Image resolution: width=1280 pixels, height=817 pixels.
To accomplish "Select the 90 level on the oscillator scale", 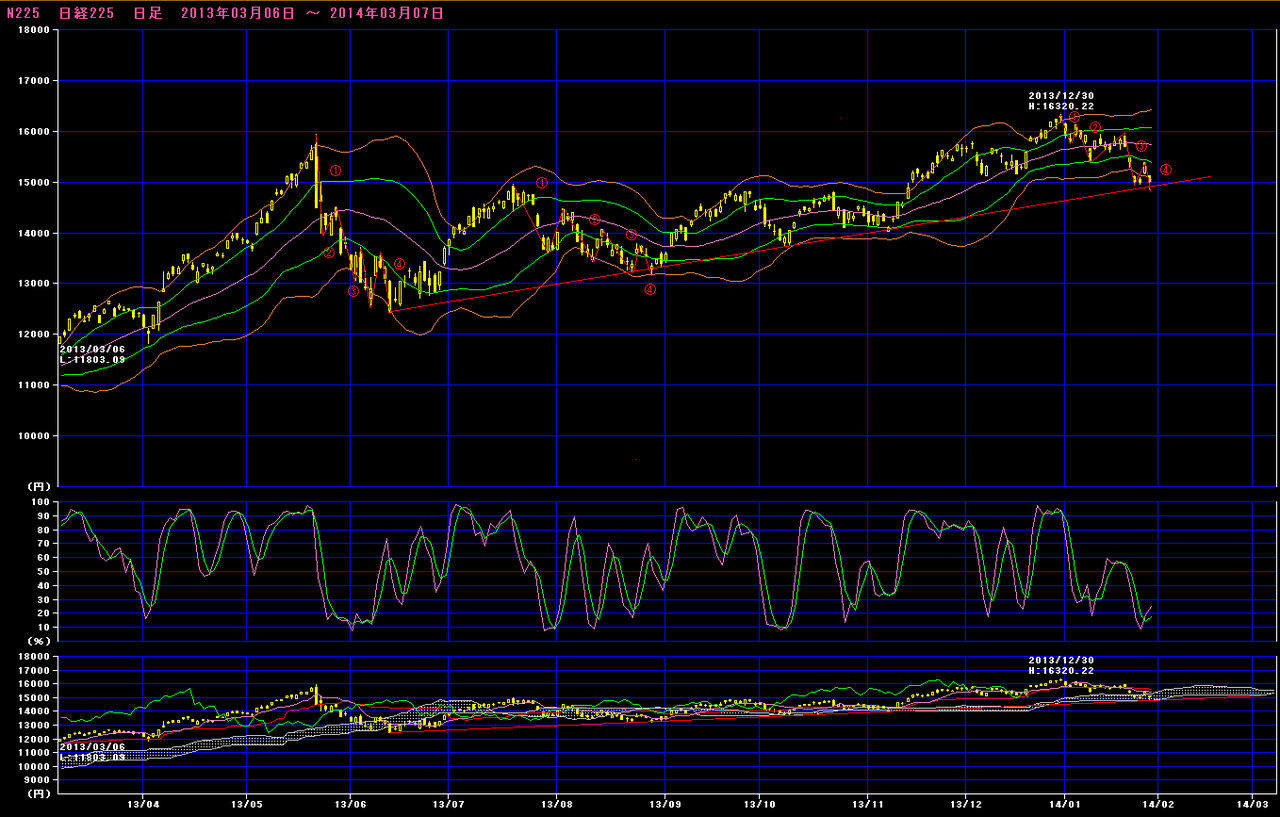I will point(43,516).
